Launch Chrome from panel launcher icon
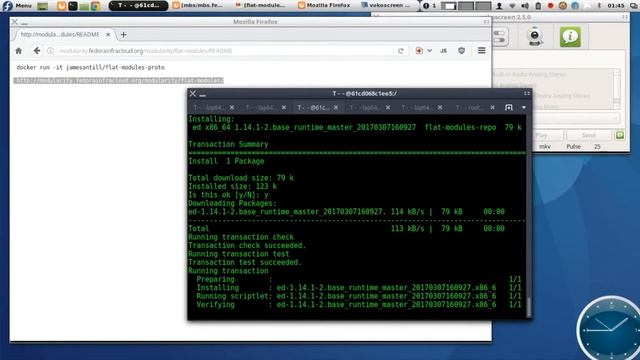Screen dimensions: 640x360 pyautogui.click(x=96, y=6)
